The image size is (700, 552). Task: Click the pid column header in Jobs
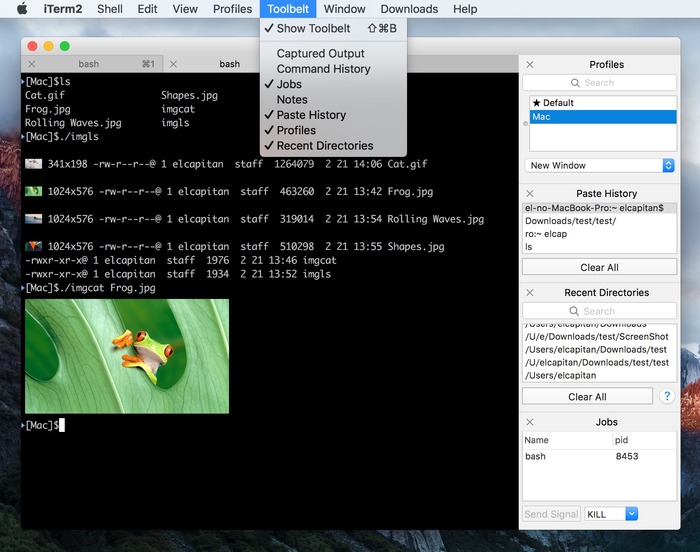point(645,440)
